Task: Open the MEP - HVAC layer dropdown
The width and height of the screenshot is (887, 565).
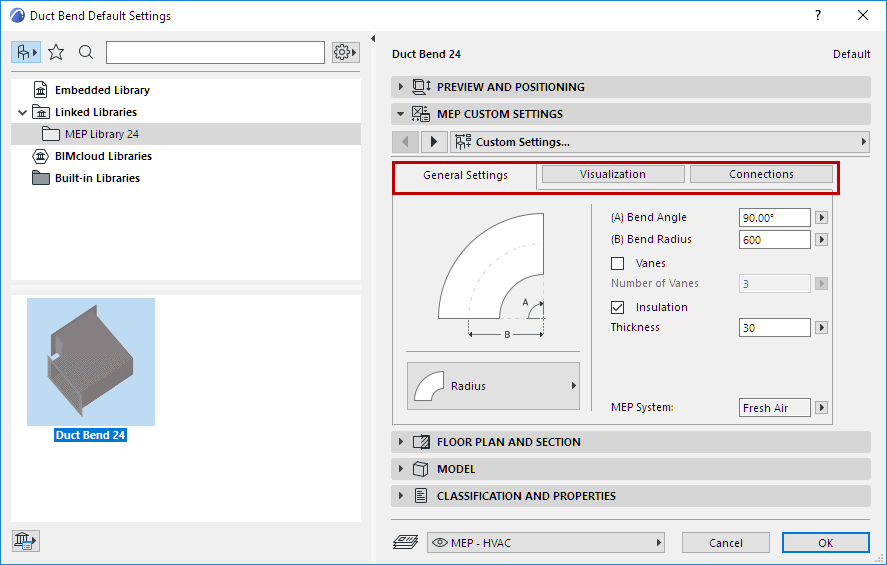Action: tap(546, 543)
